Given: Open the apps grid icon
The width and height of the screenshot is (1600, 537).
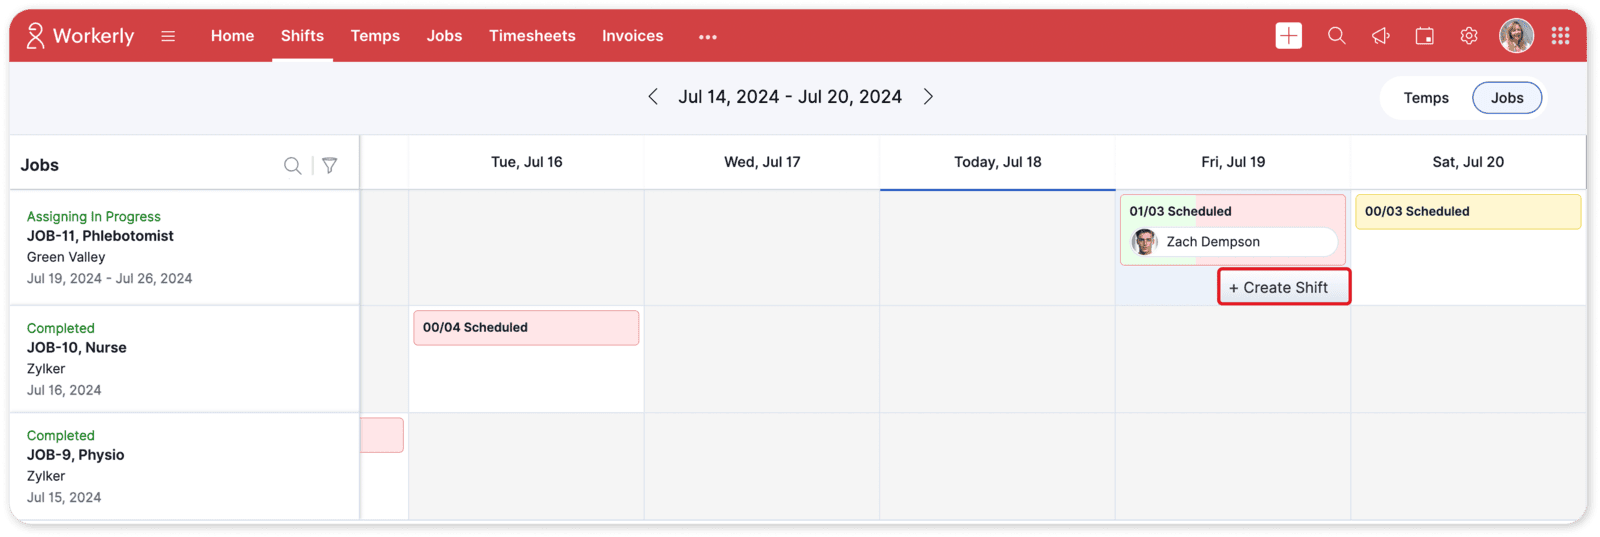Looking at the screenshot, I should (x=1560, y=36).
